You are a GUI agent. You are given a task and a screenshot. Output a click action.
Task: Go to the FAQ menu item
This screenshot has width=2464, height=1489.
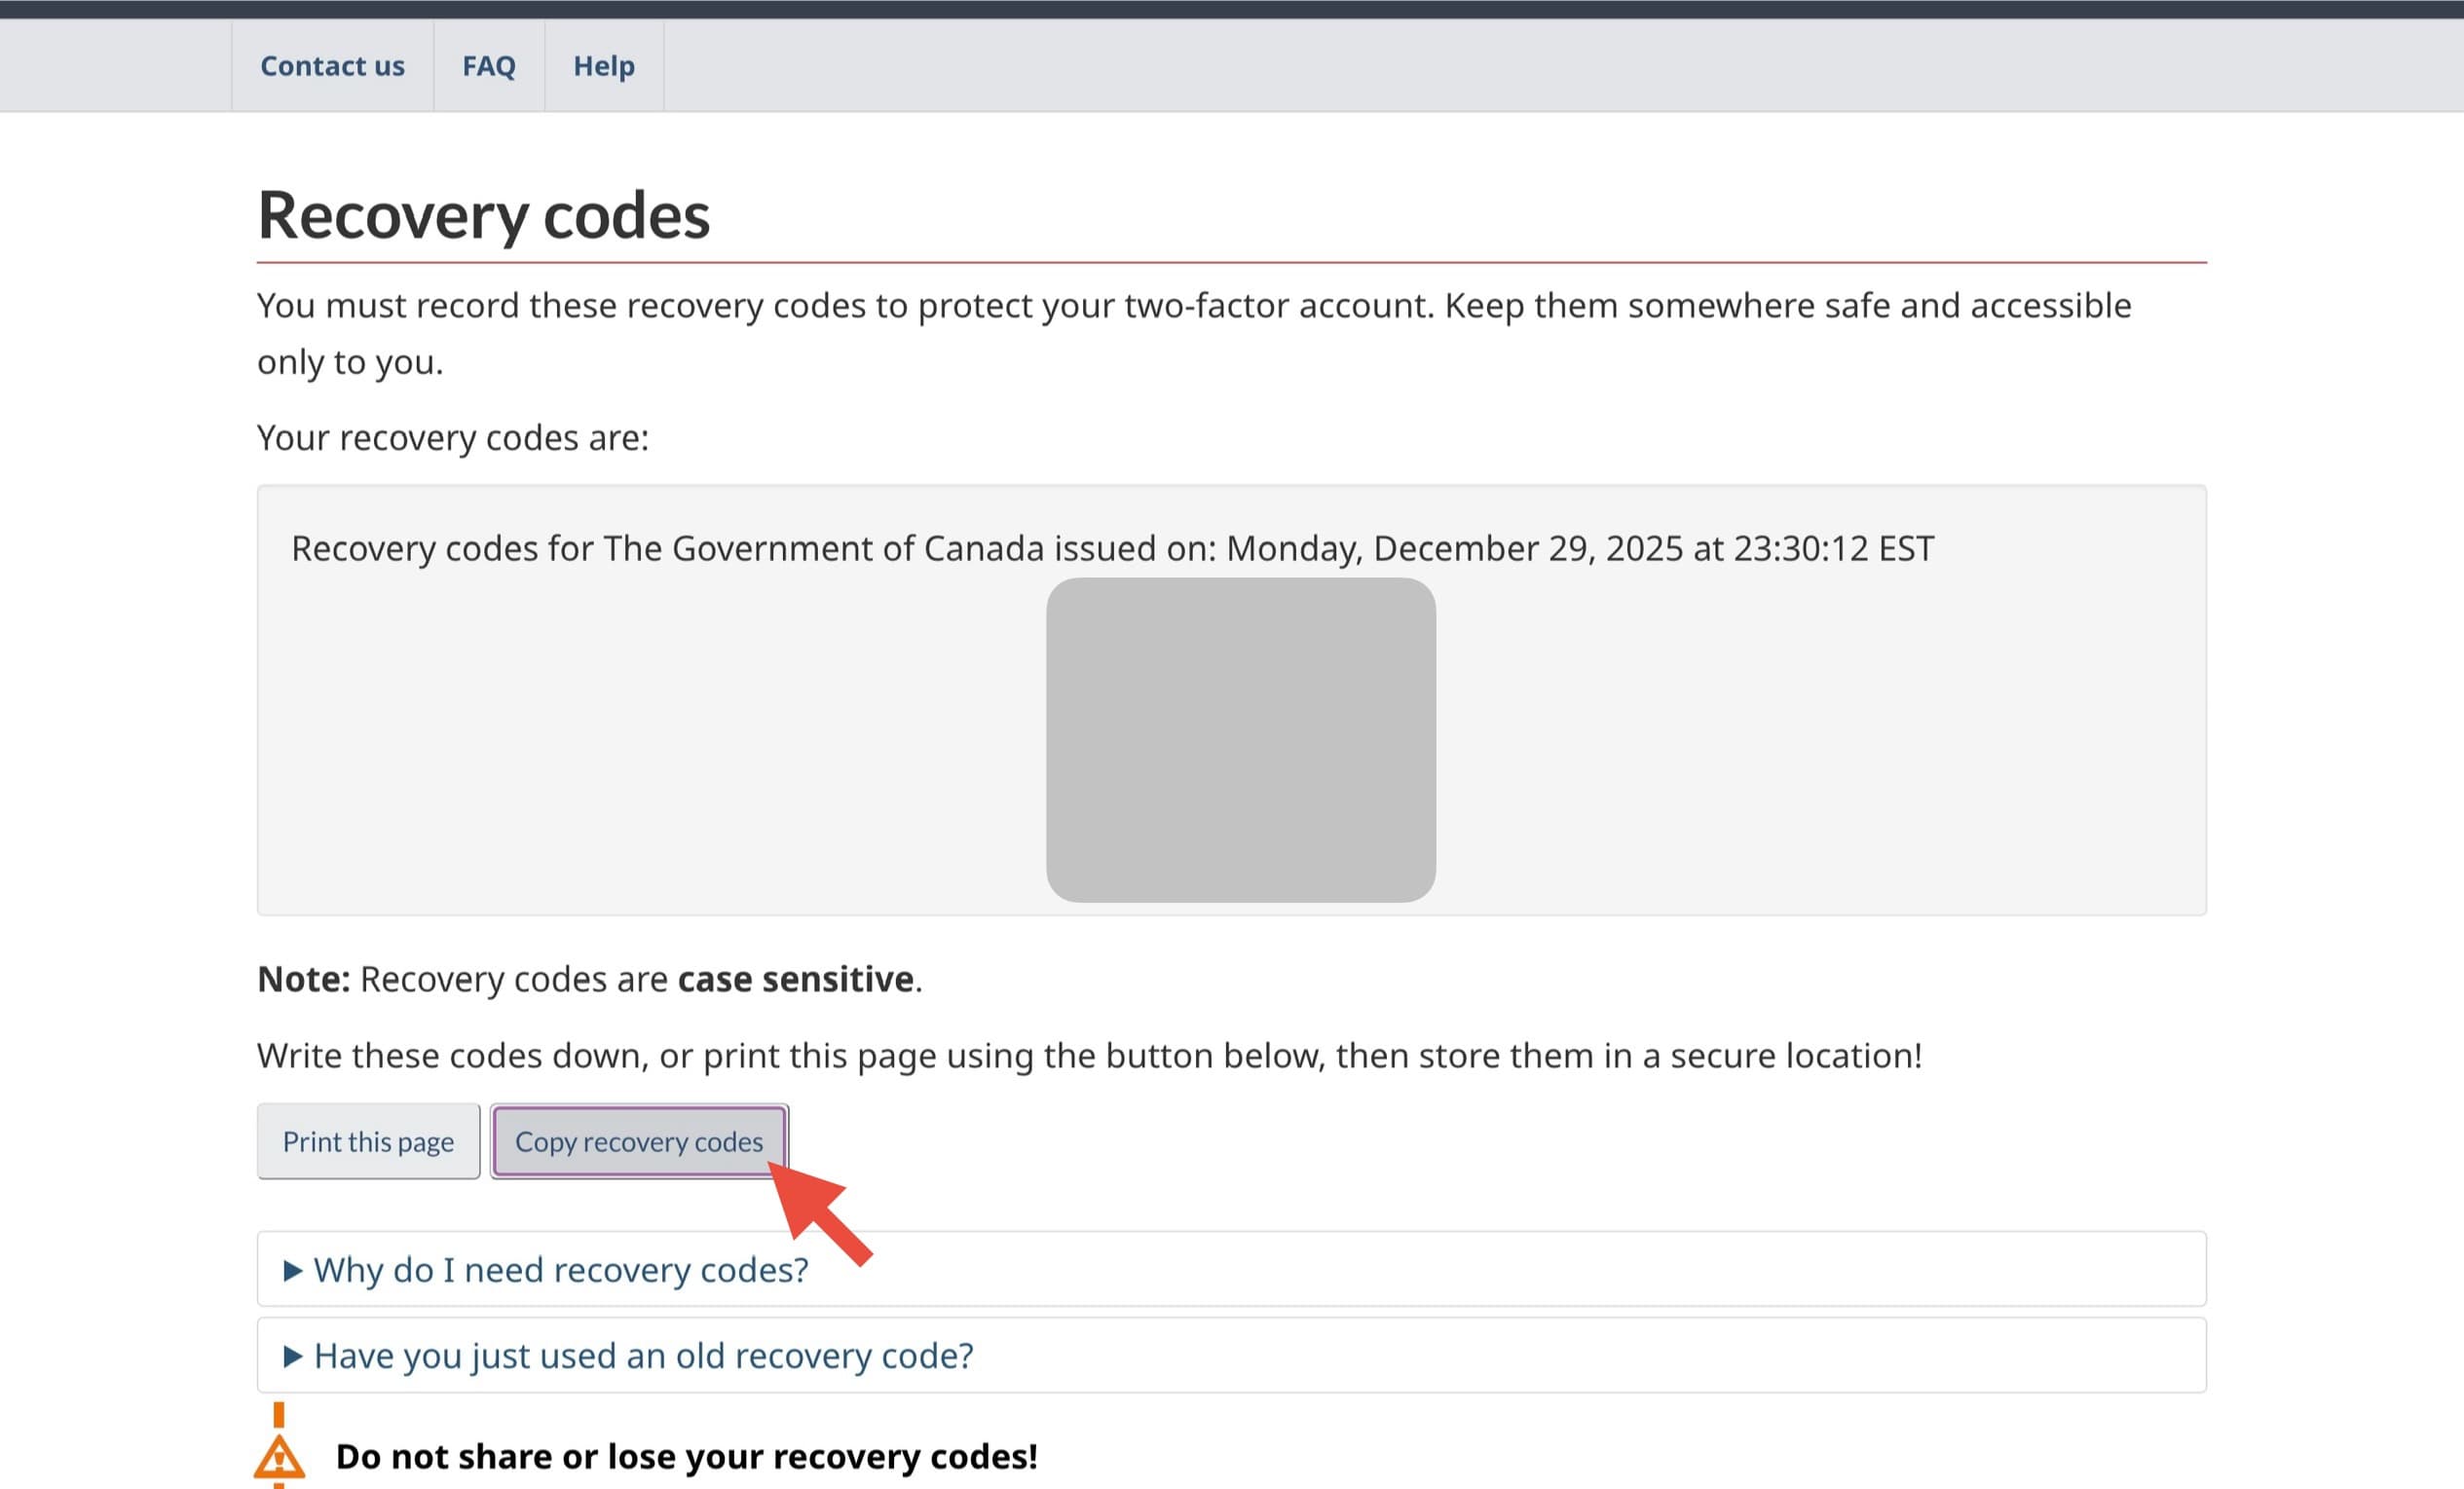(x=488, y=66)
